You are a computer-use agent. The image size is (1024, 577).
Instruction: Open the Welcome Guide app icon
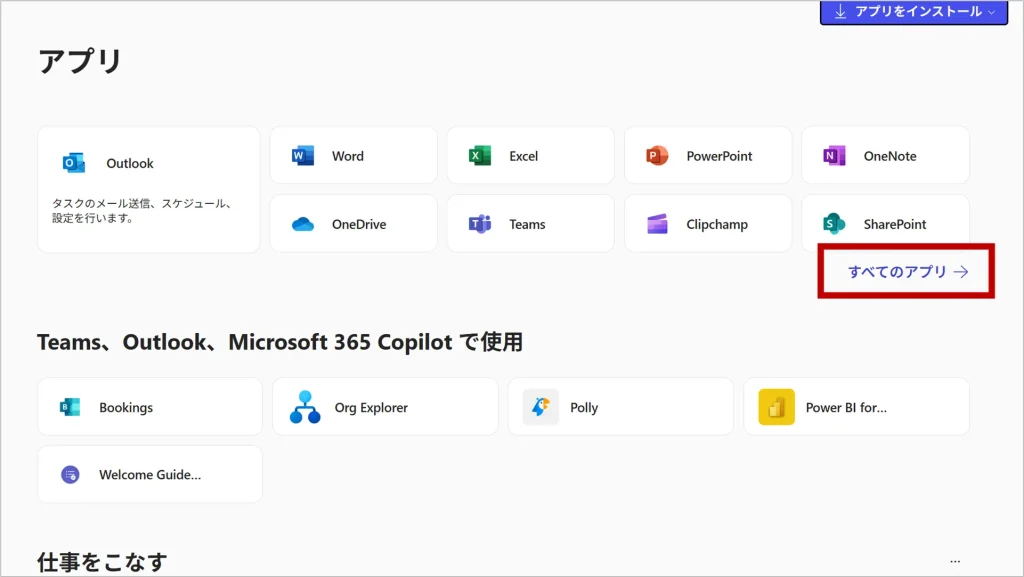coord(70,475)
